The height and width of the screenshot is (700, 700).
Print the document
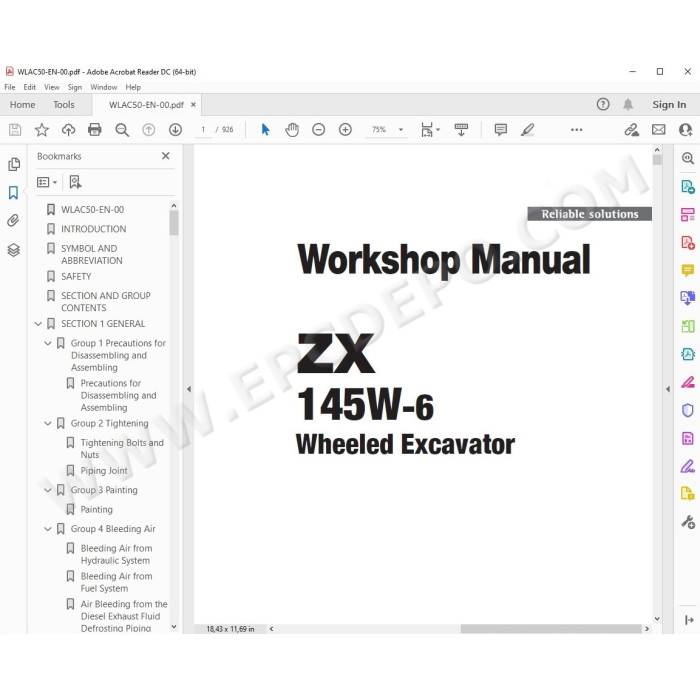[95, 129]
